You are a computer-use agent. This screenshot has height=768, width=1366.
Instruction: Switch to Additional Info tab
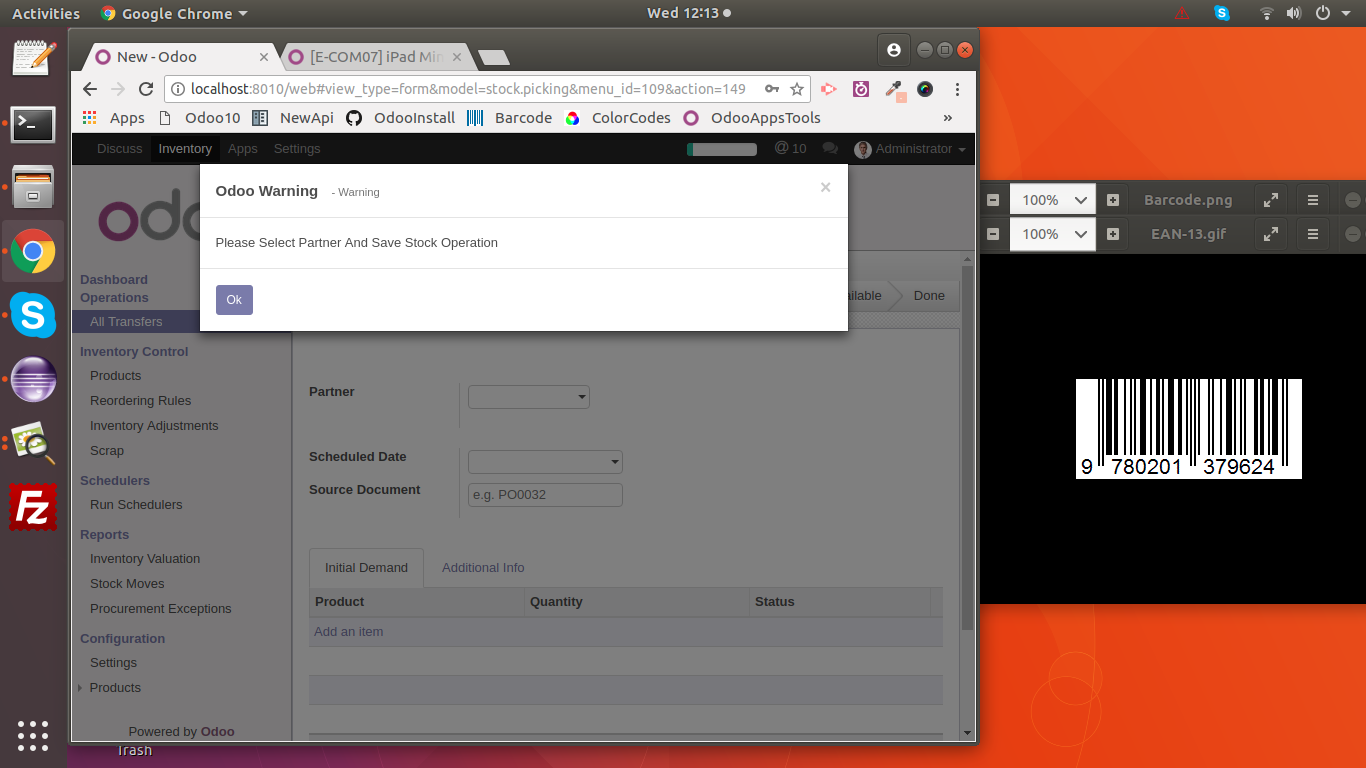pyautogui.click(x=483, y=567)
